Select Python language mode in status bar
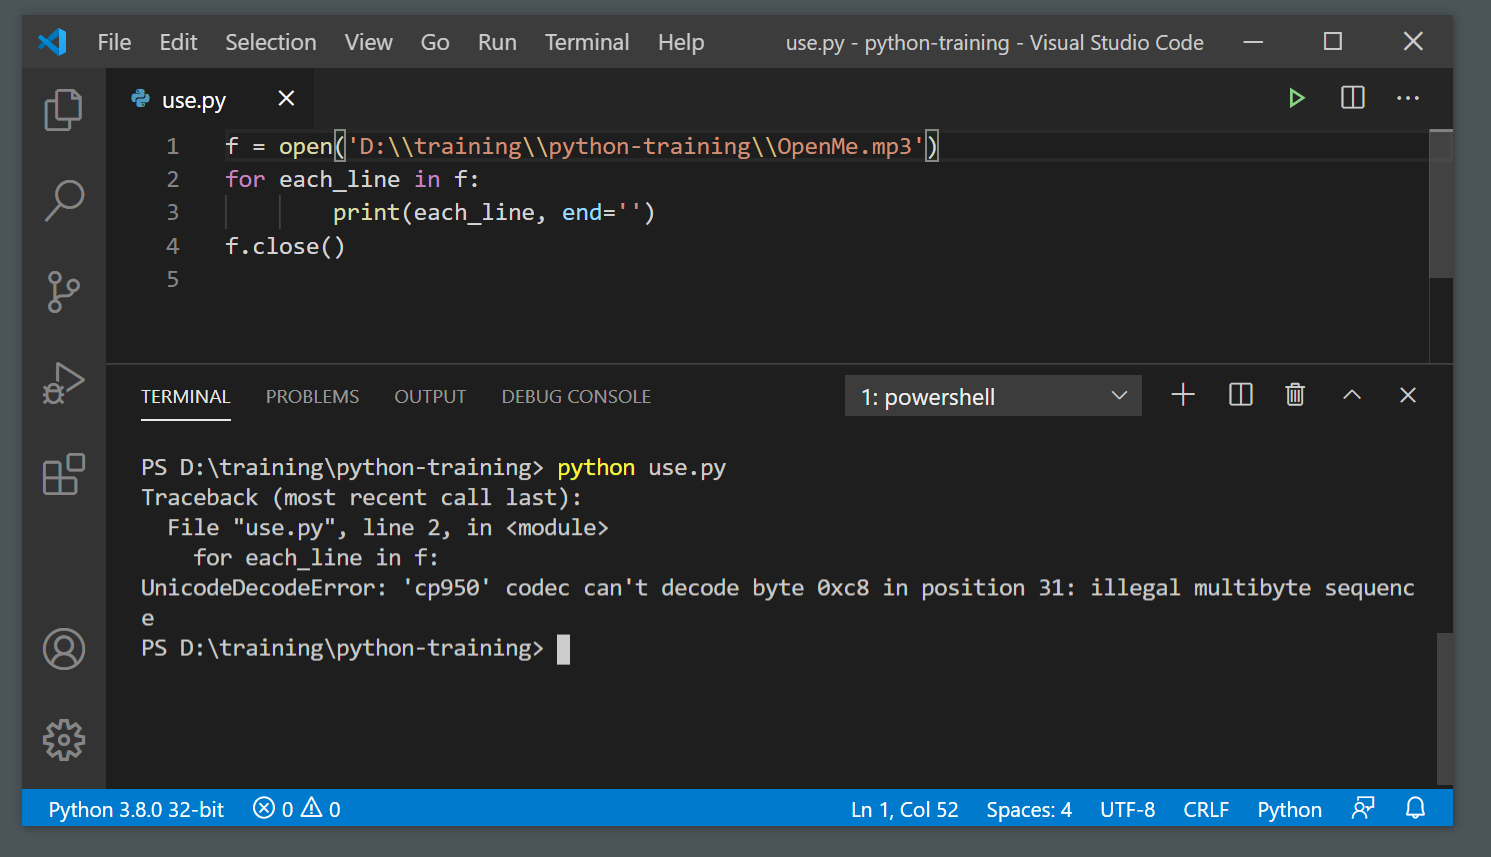The image size is (1491, 857). (1289, 809)
